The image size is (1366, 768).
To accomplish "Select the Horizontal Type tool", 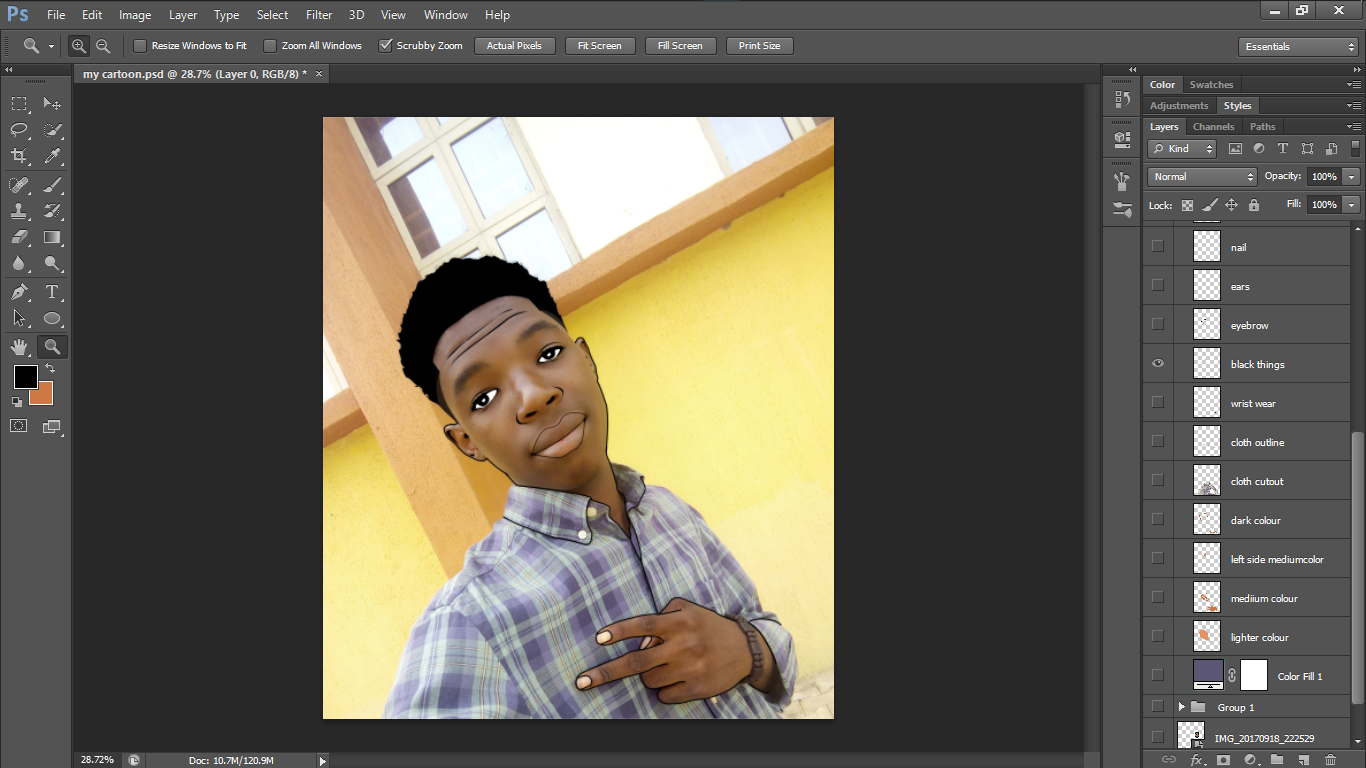I will (52, 292).
